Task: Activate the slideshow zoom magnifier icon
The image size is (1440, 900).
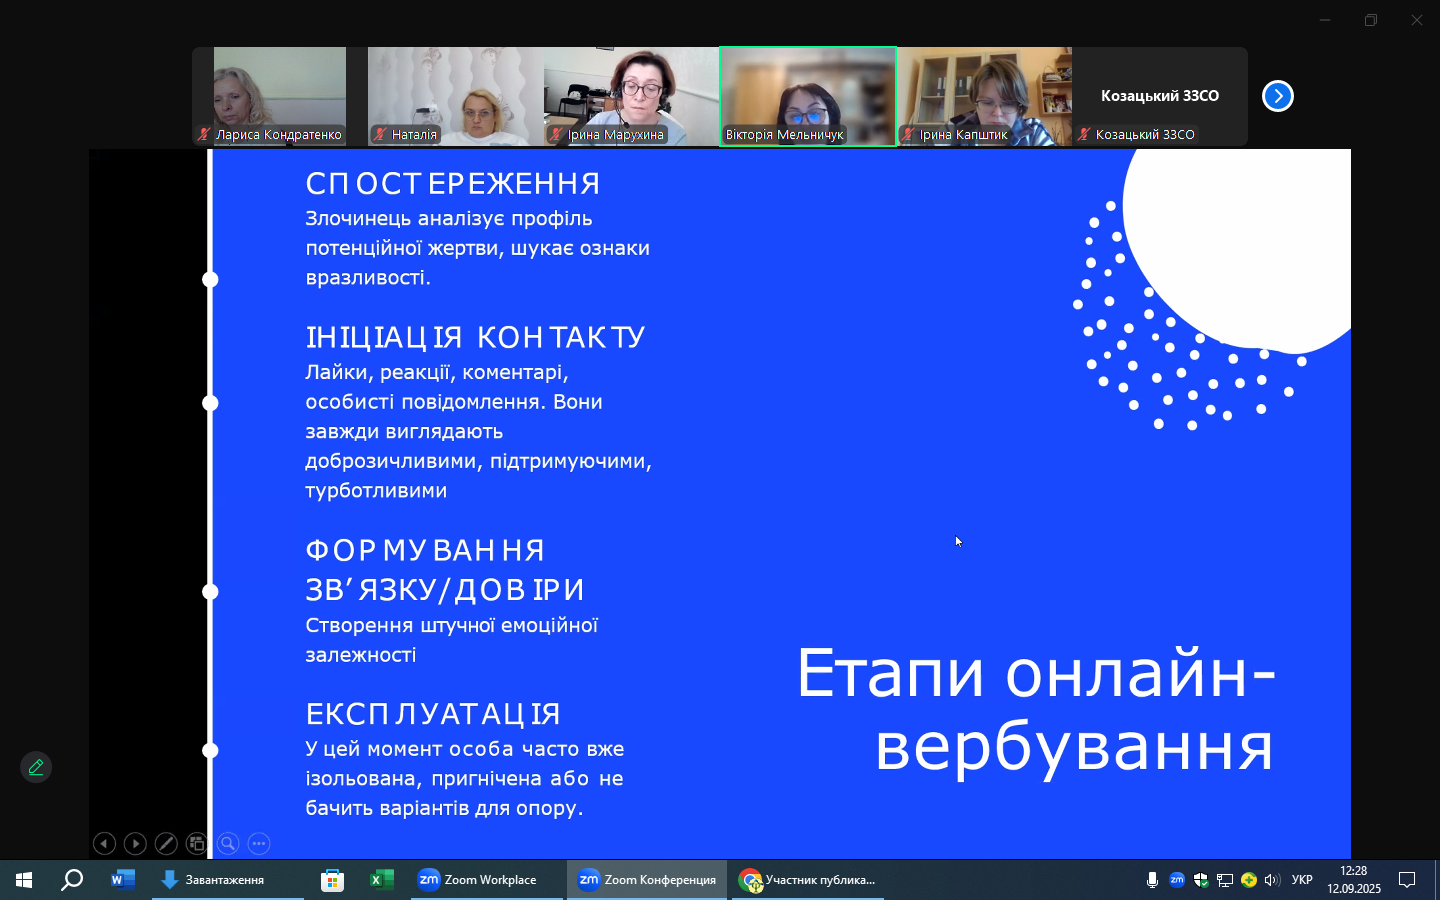Action: (x=228, y=844)
